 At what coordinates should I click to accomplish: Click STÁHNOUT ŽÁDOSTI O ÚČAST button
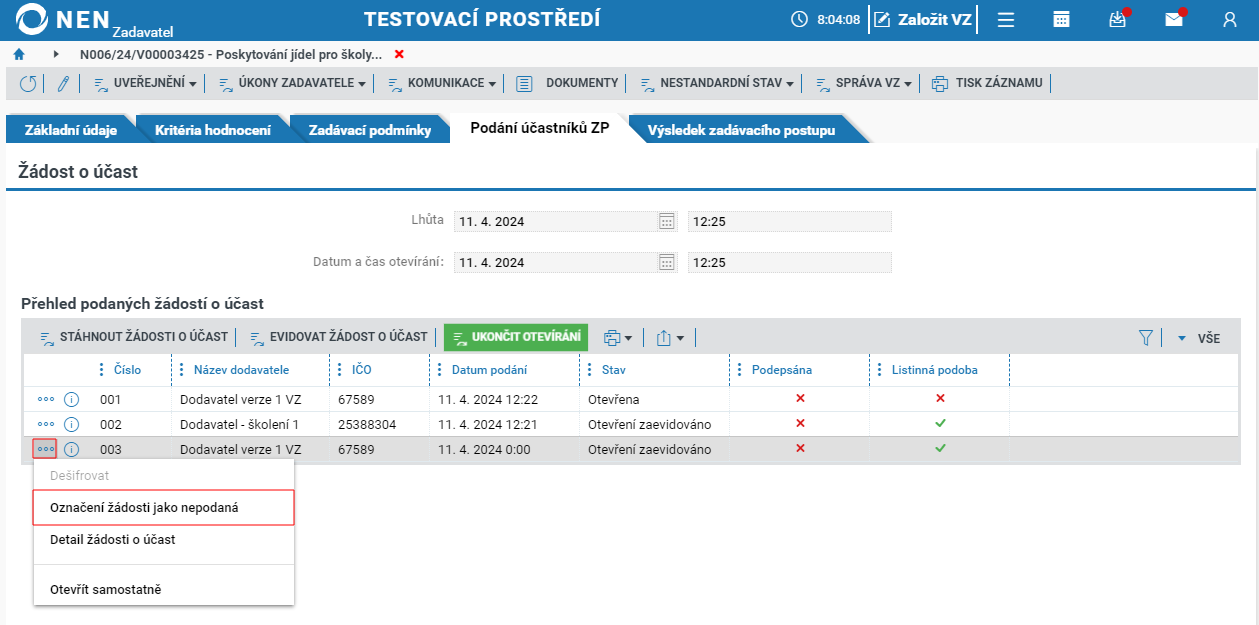(133, 338)
